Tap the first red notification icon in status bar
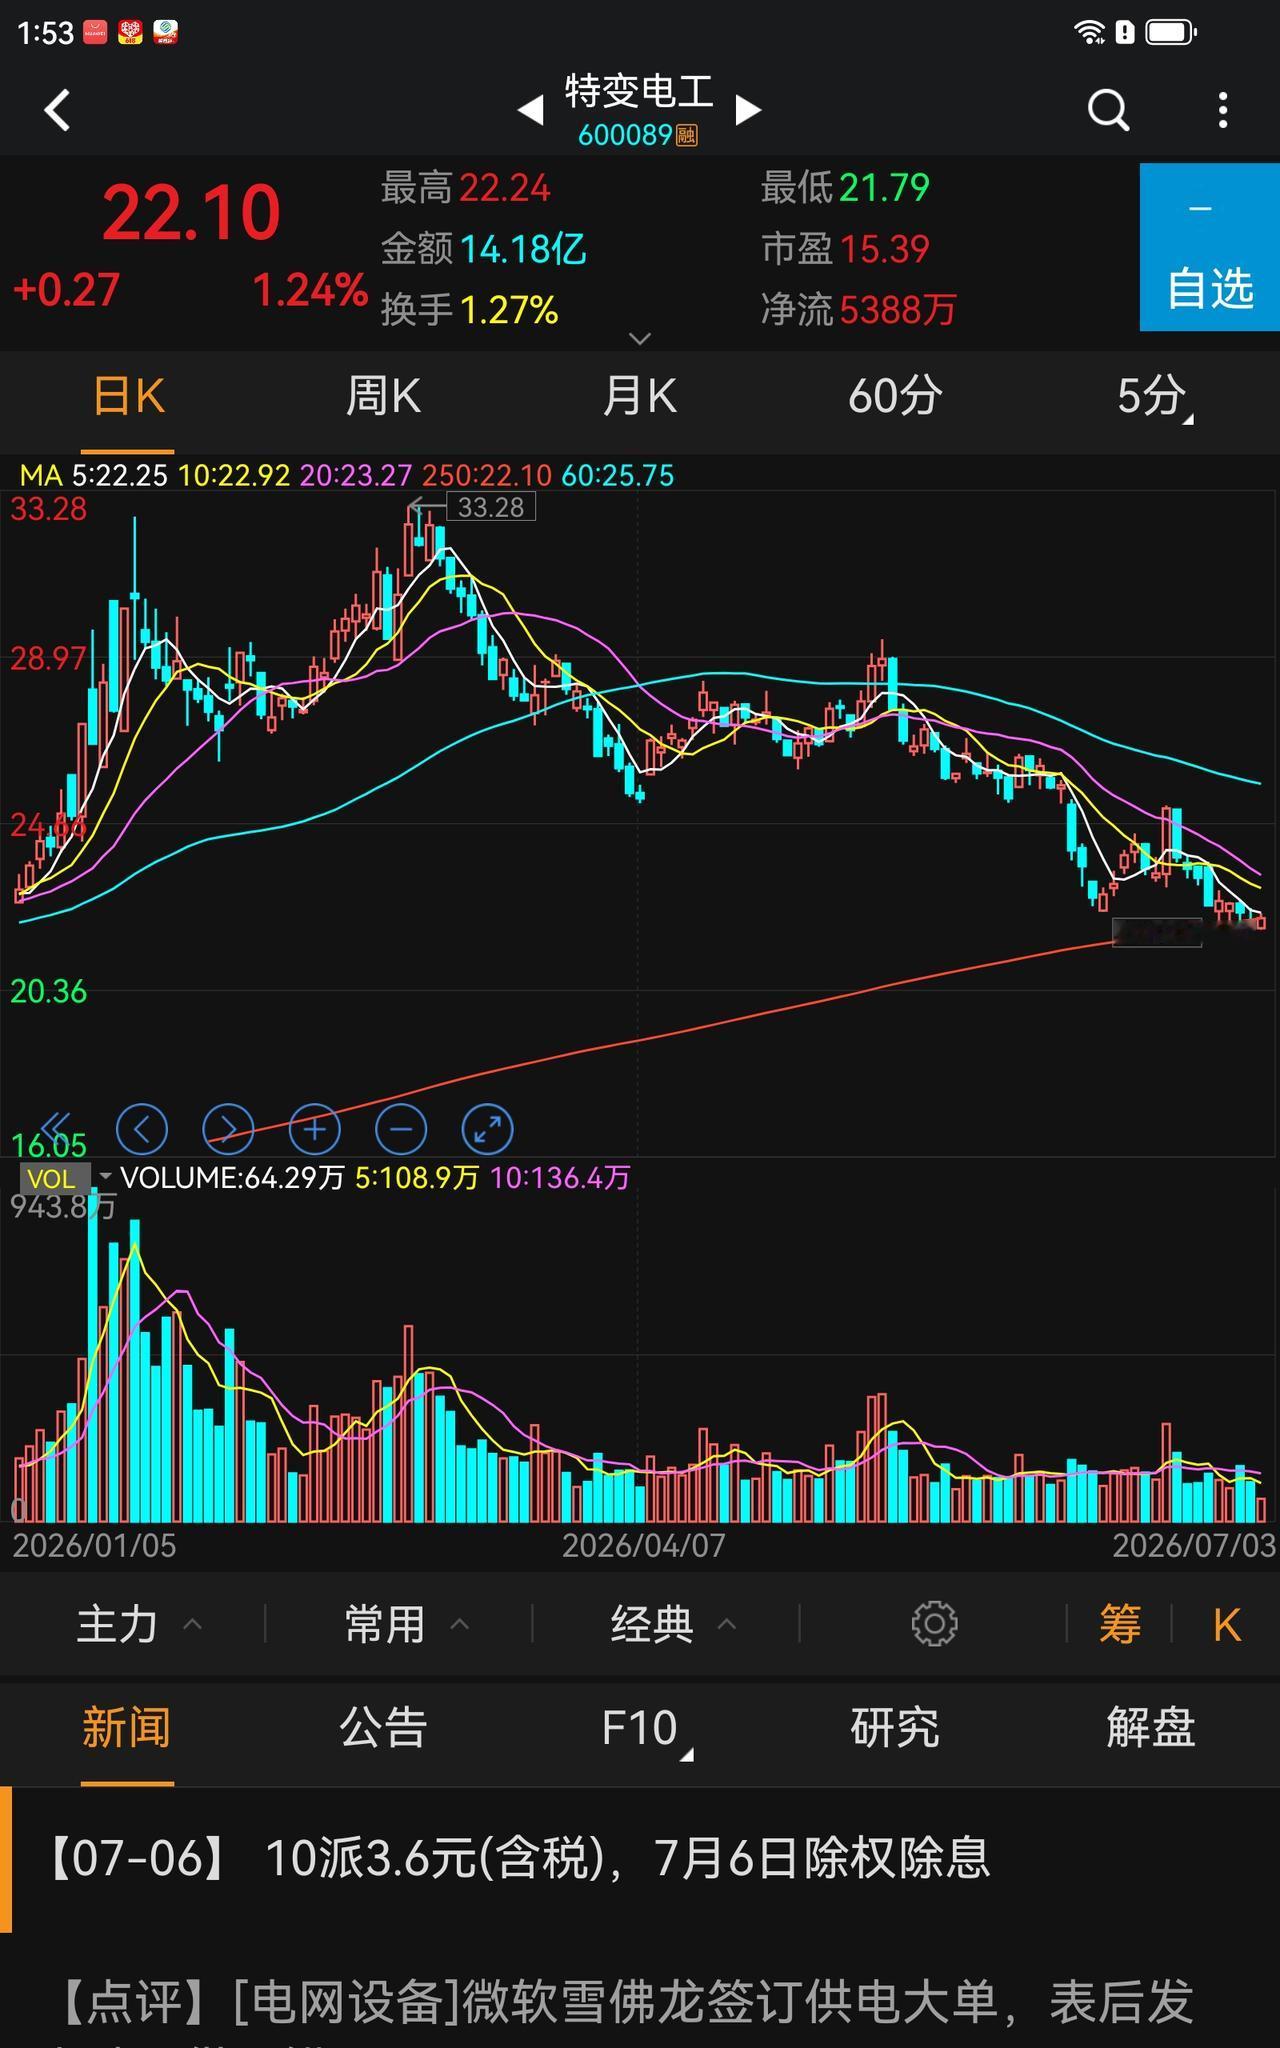This screenshot has height=2048, width=1280. (x=95, y=32)
